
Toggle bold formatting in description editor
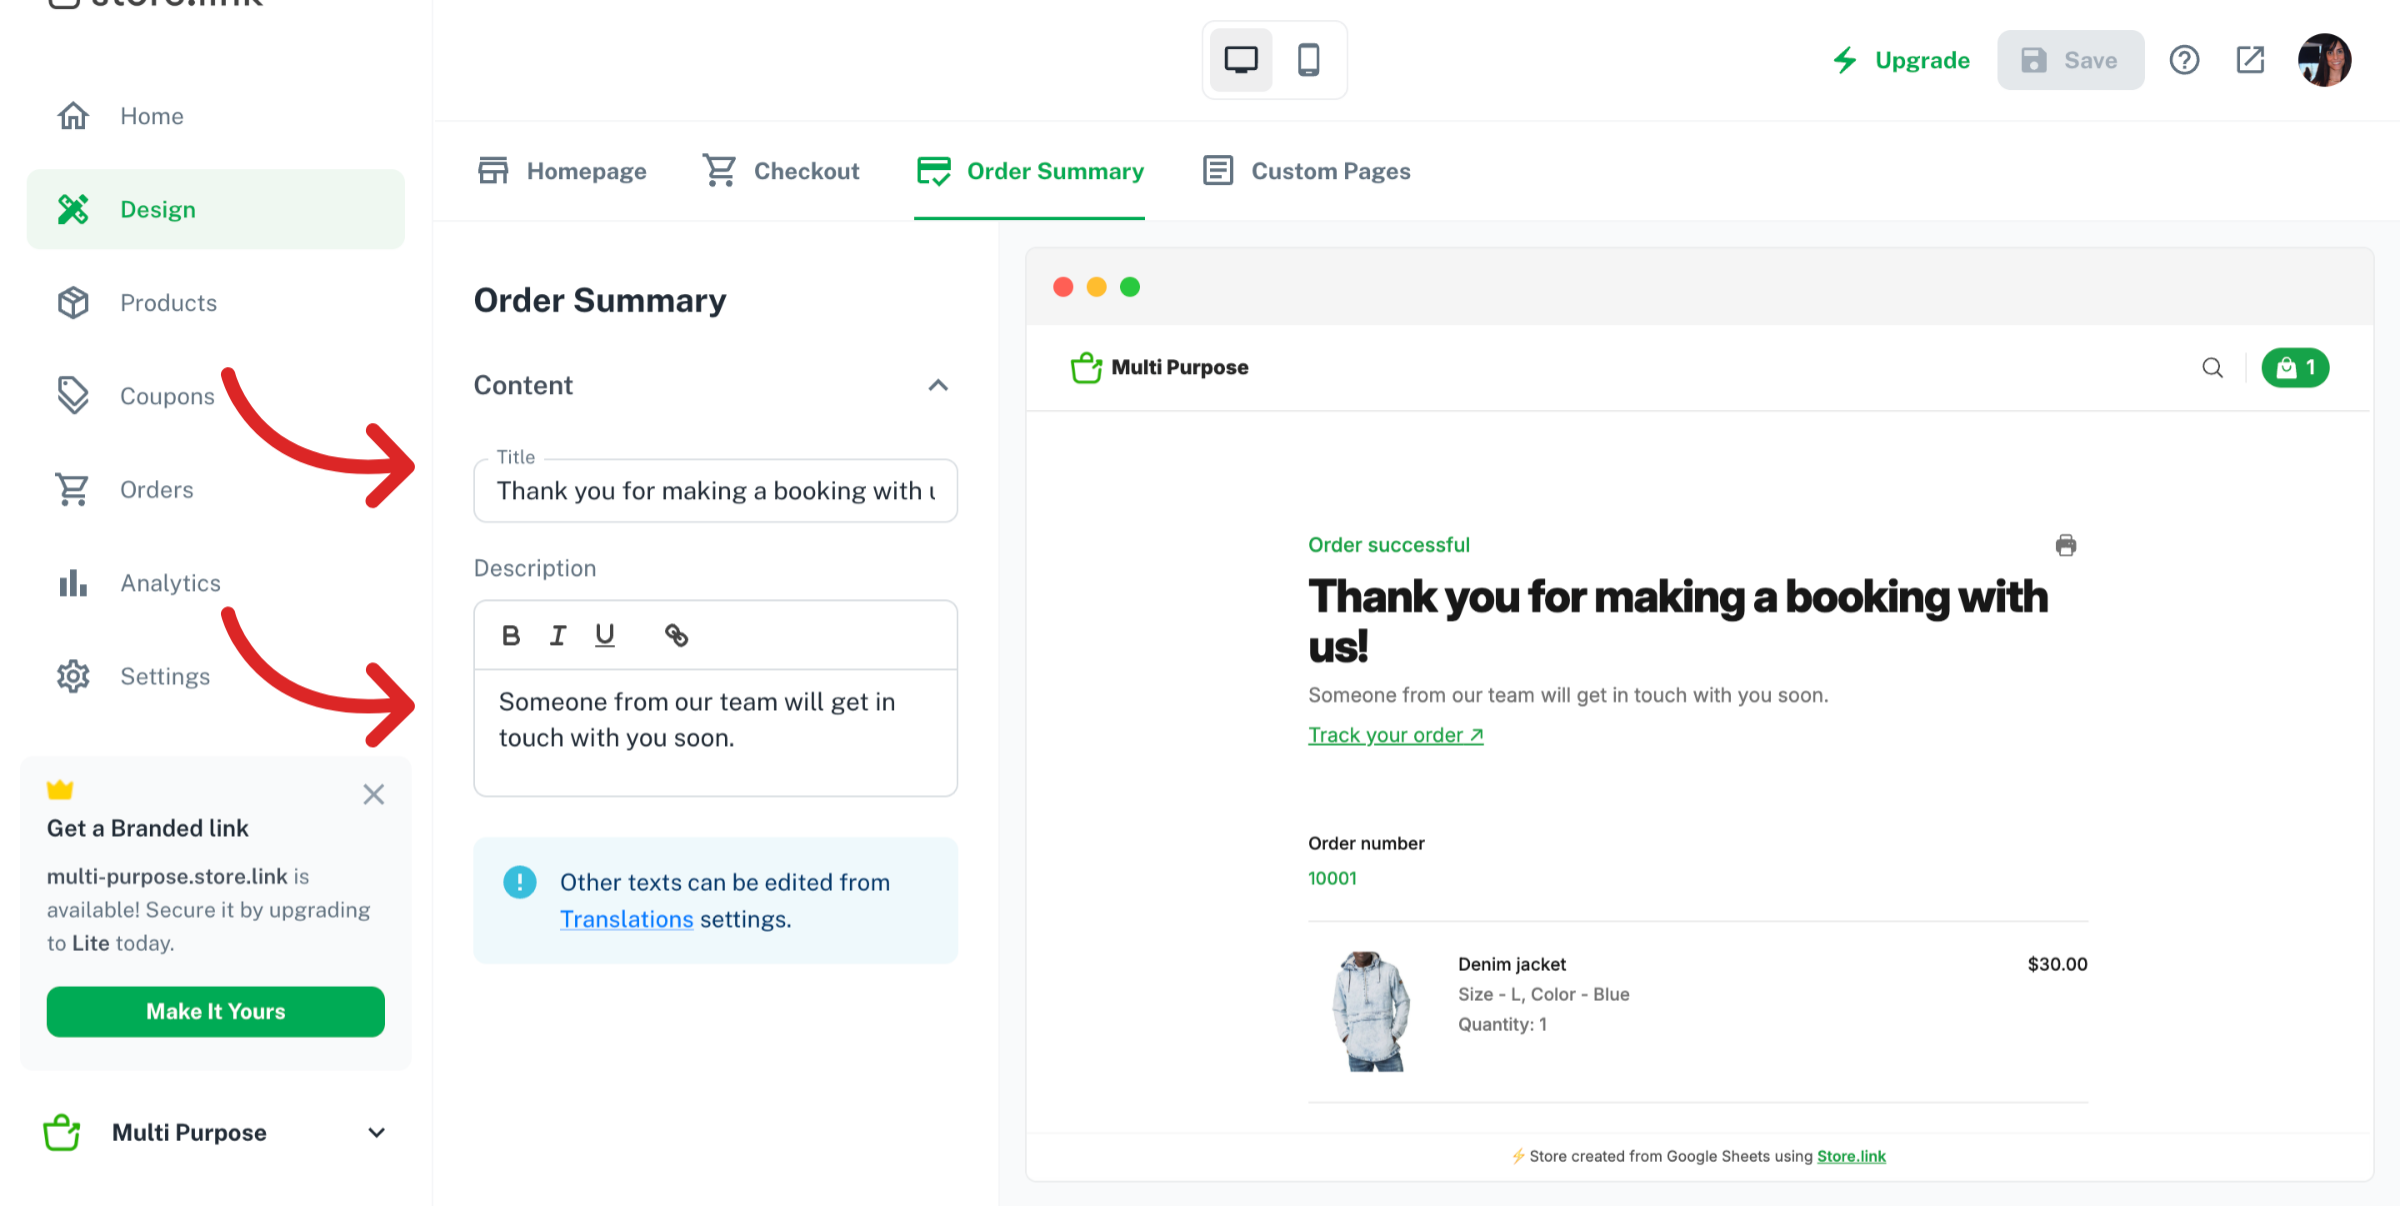[x=511, y=635]
